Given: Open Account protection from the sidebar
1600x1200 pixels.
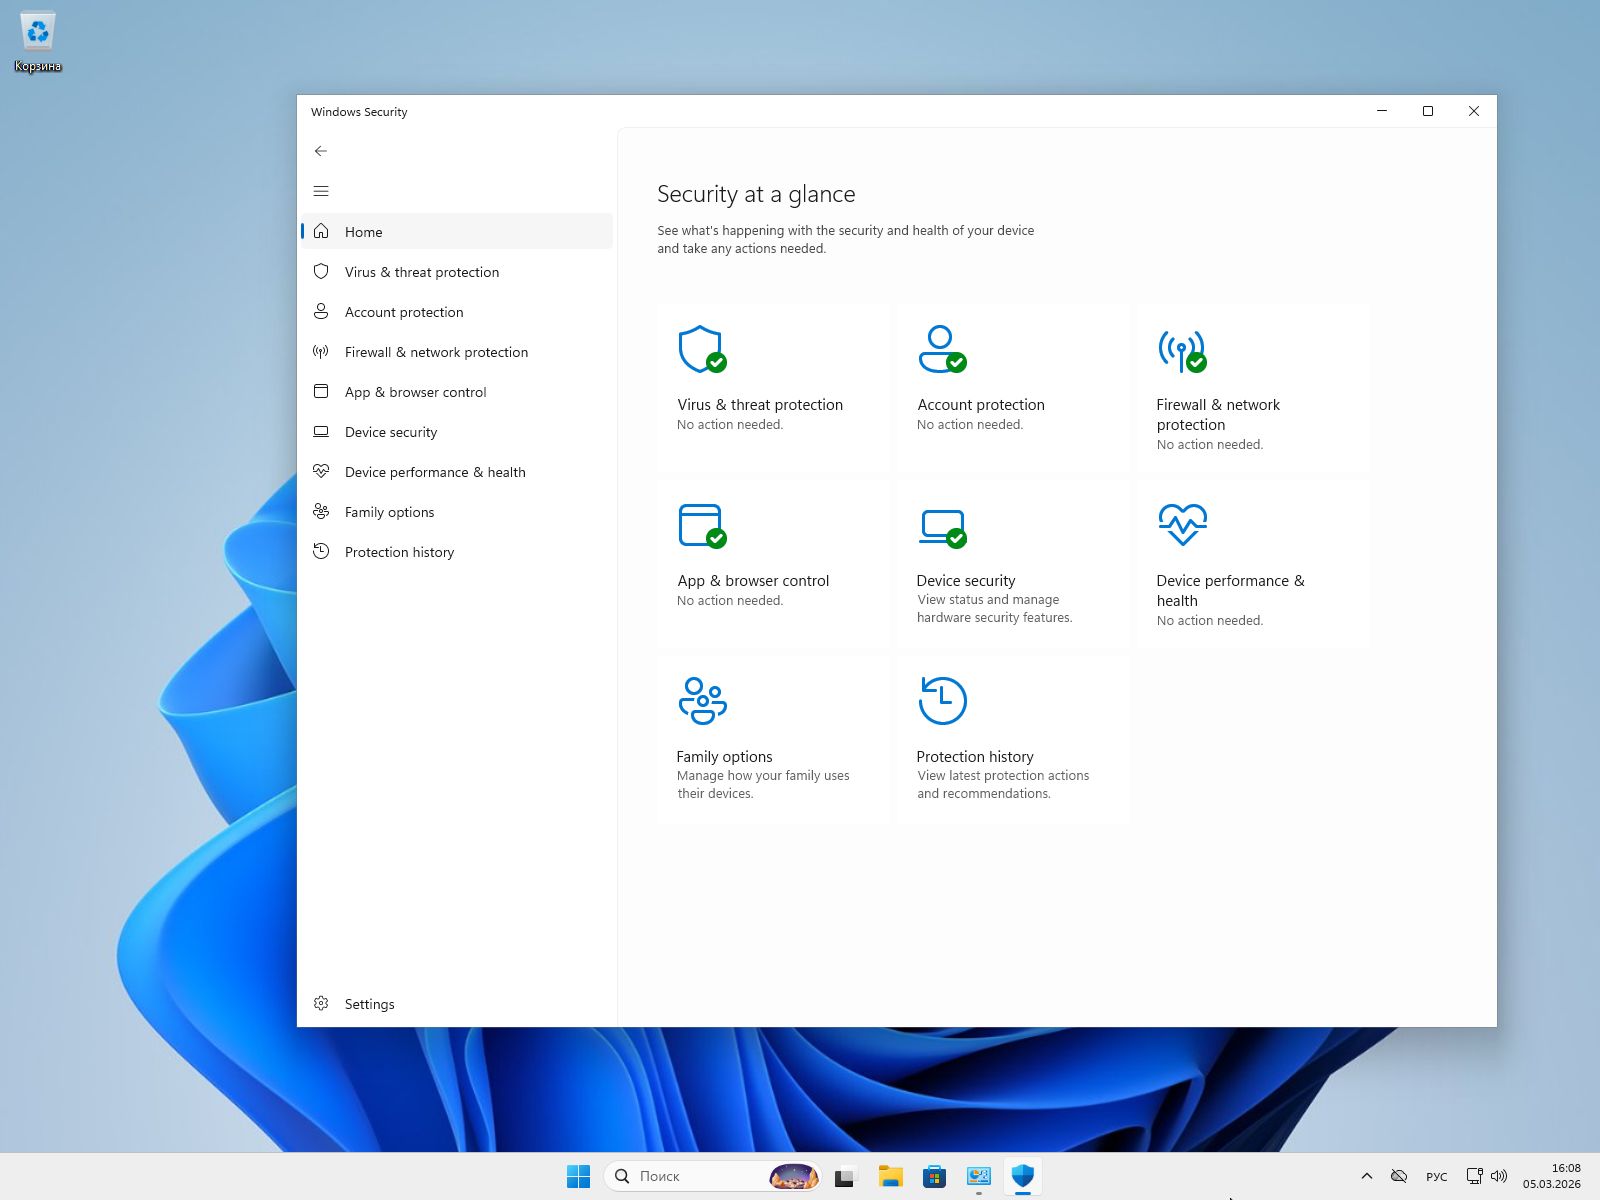Looking at the screenshot, I should (403, 312).
